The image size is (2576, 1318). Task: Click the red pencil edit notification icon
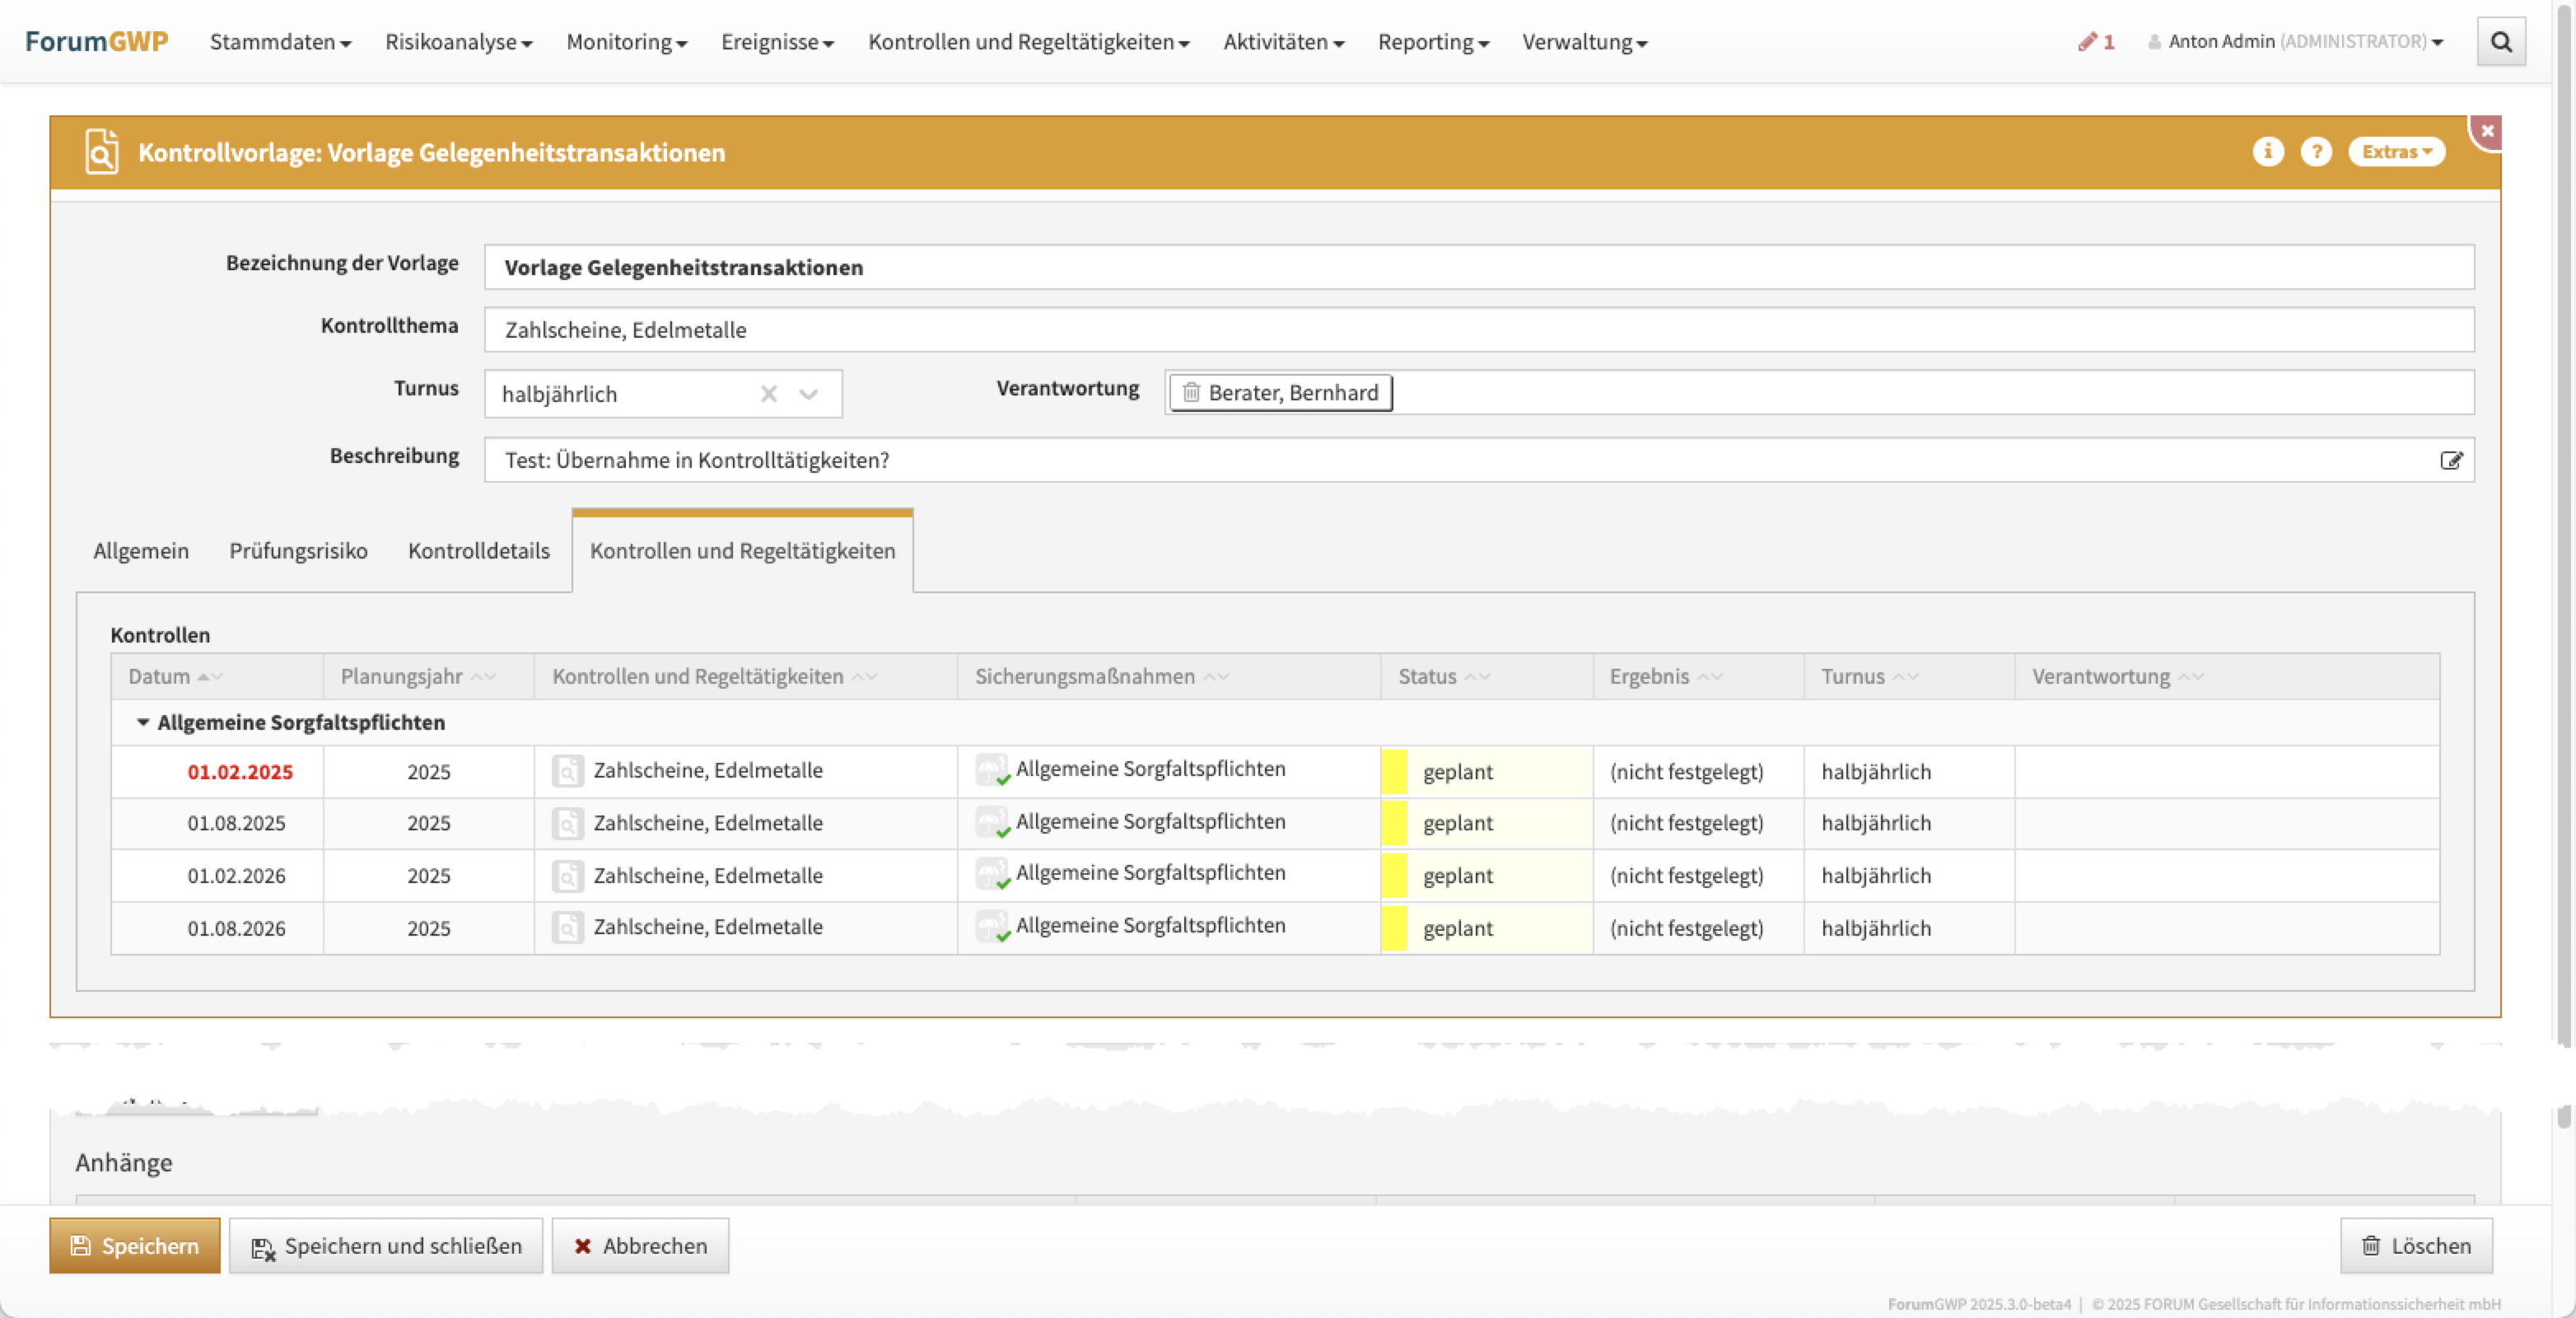pyautogui.click(x=2086, y=42)
